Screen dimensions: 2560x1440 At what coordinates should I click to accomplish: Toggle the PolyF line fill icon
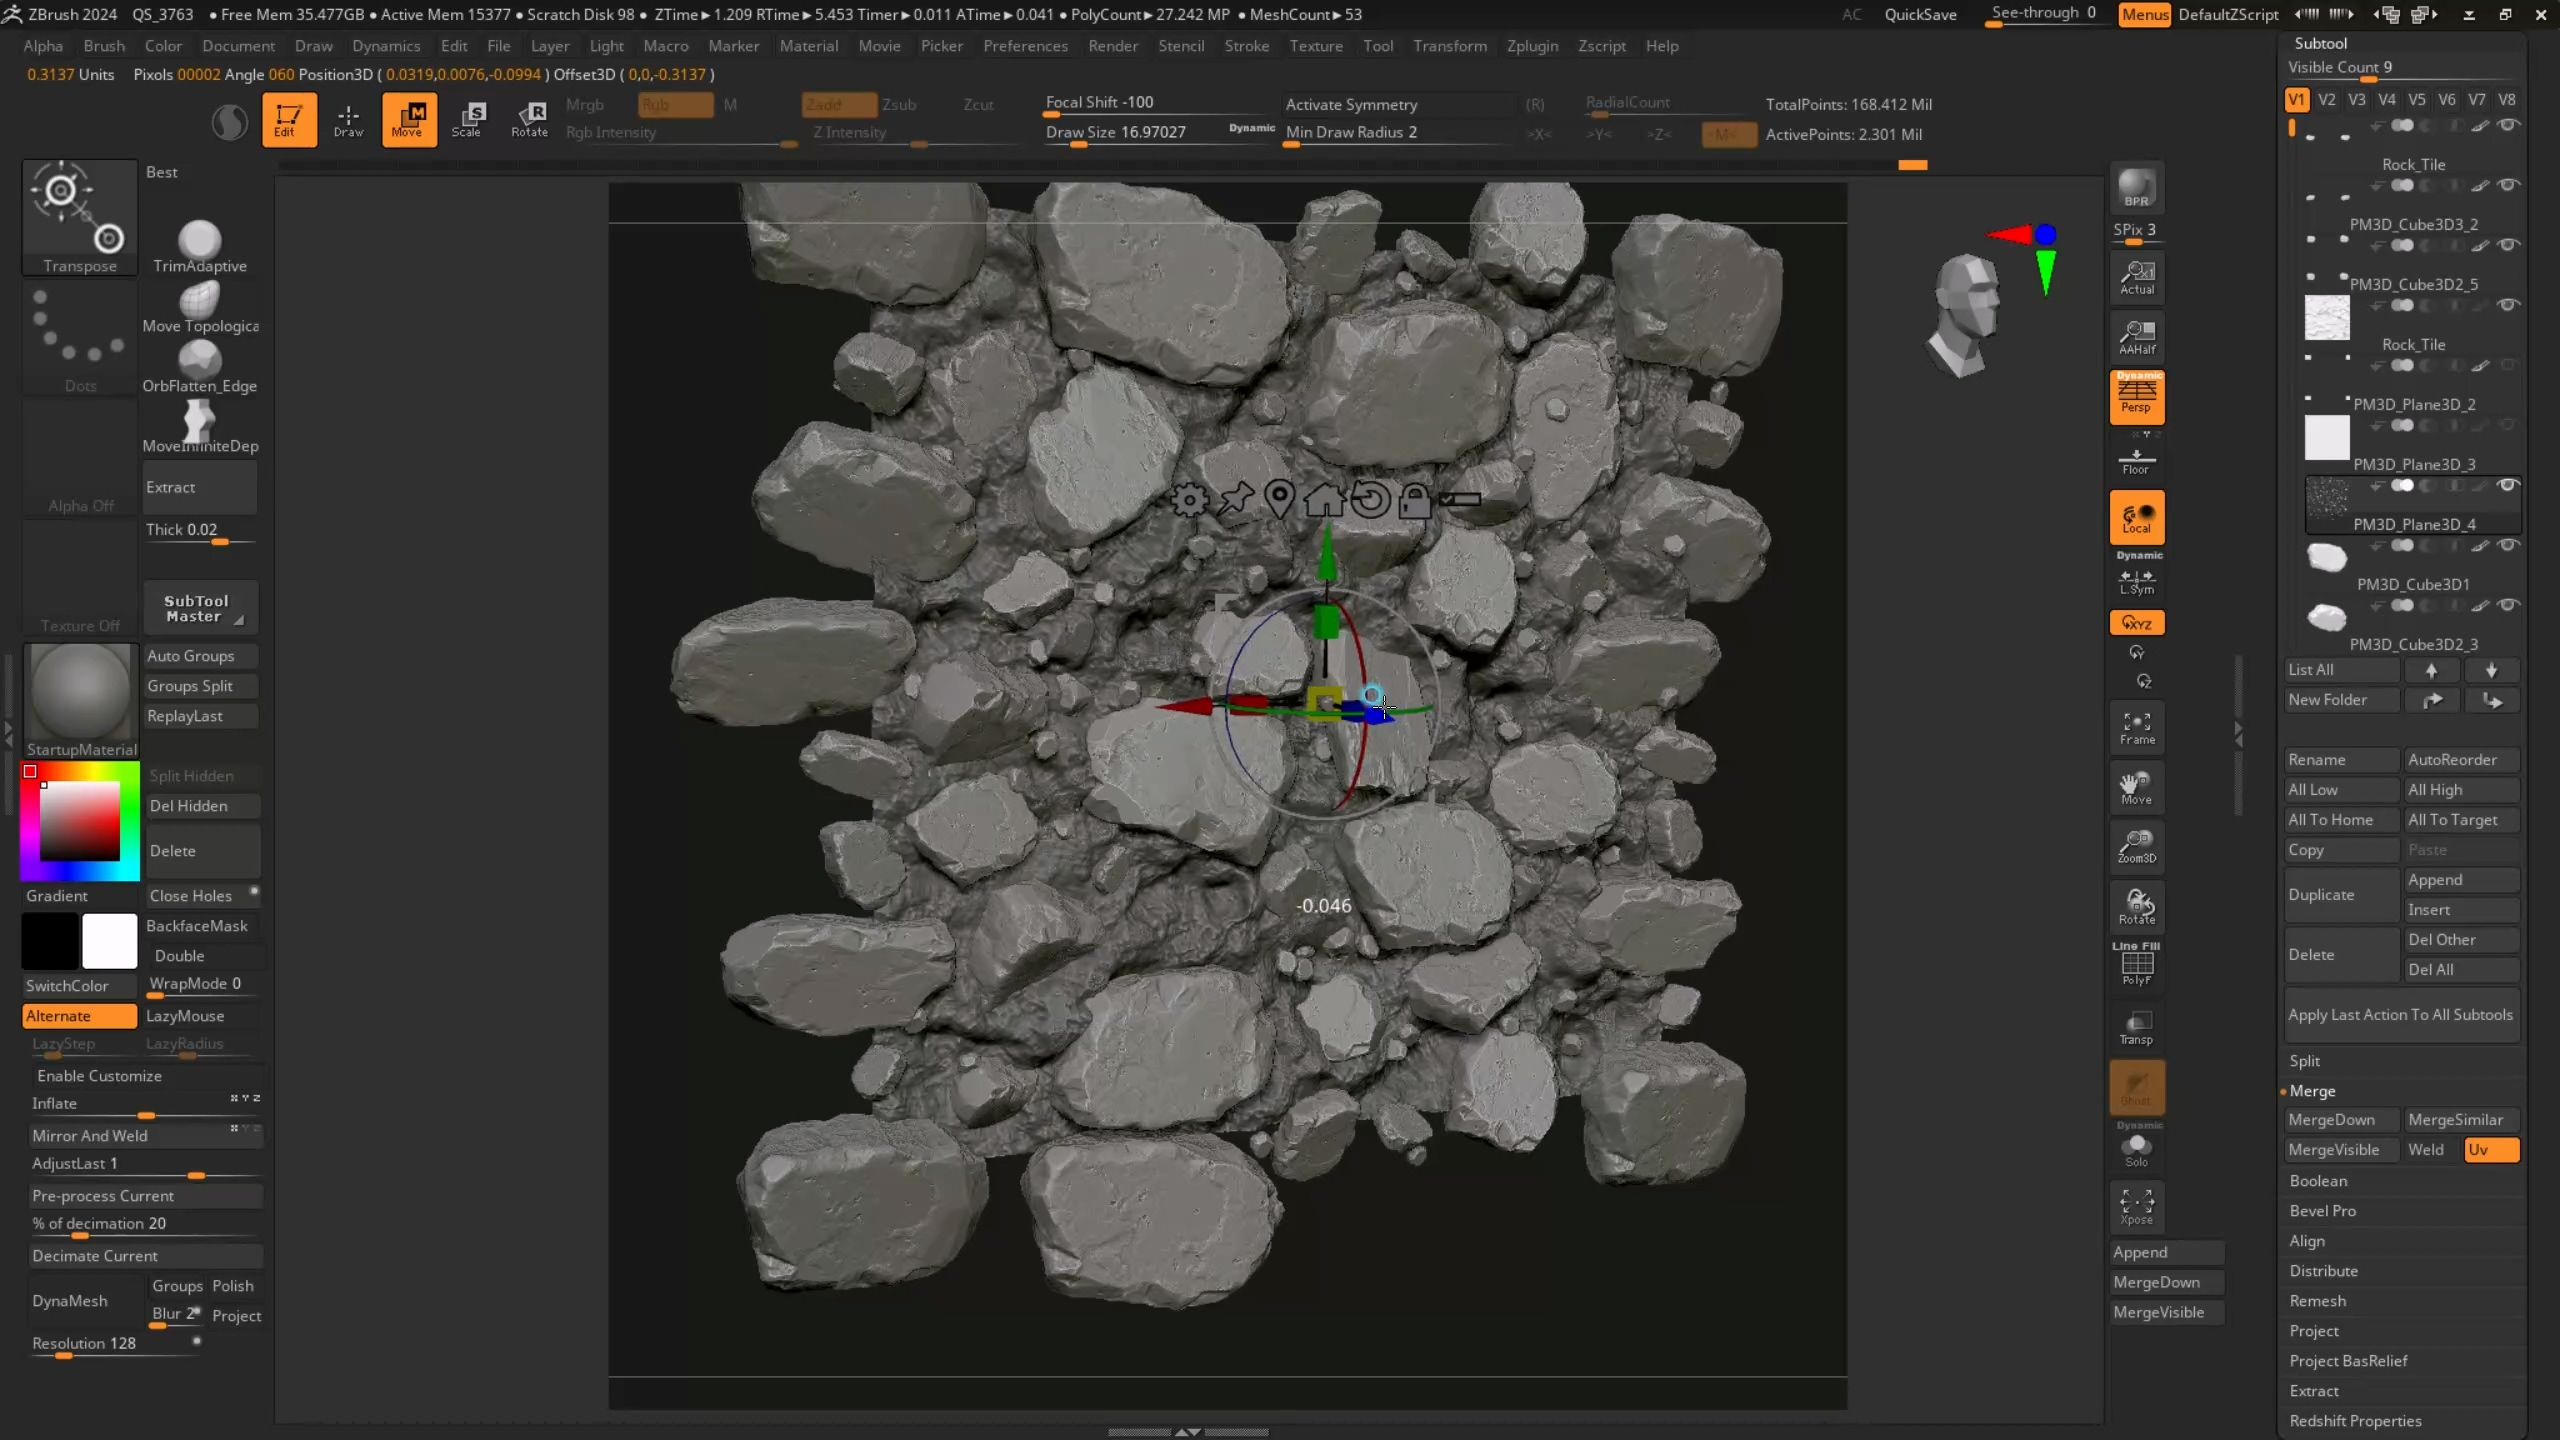pos(2136,967)
